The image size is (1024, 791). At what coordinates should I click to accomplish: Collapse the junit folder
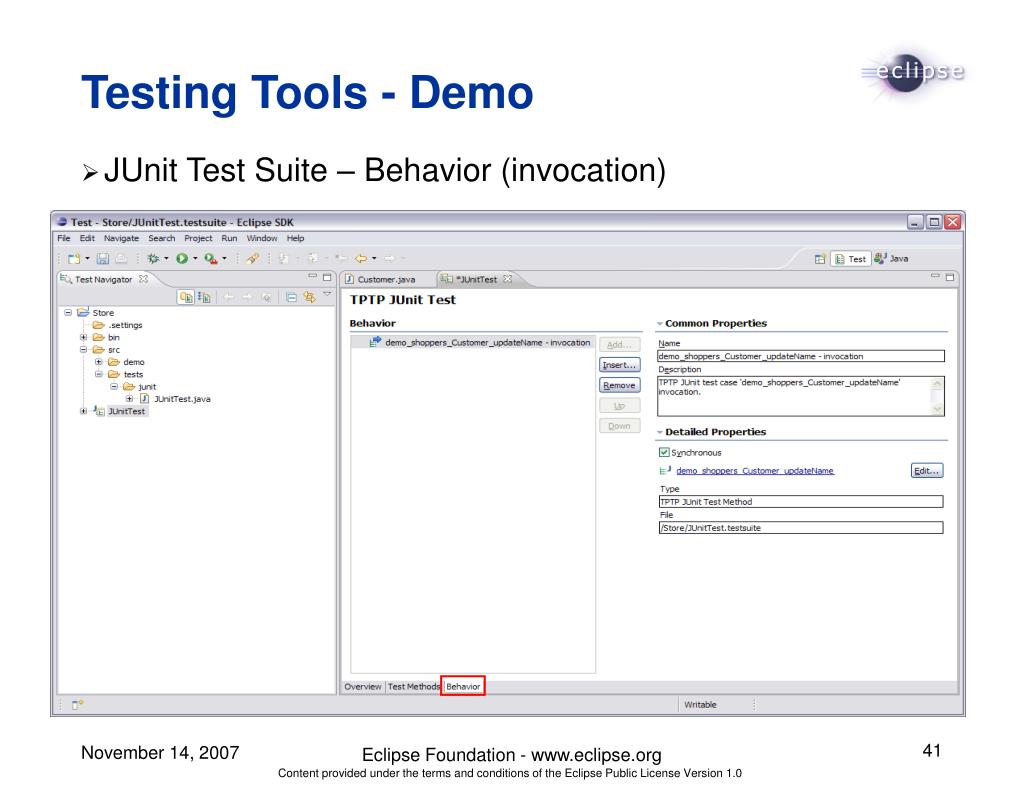pyautogui.click(x=114, y=387)
